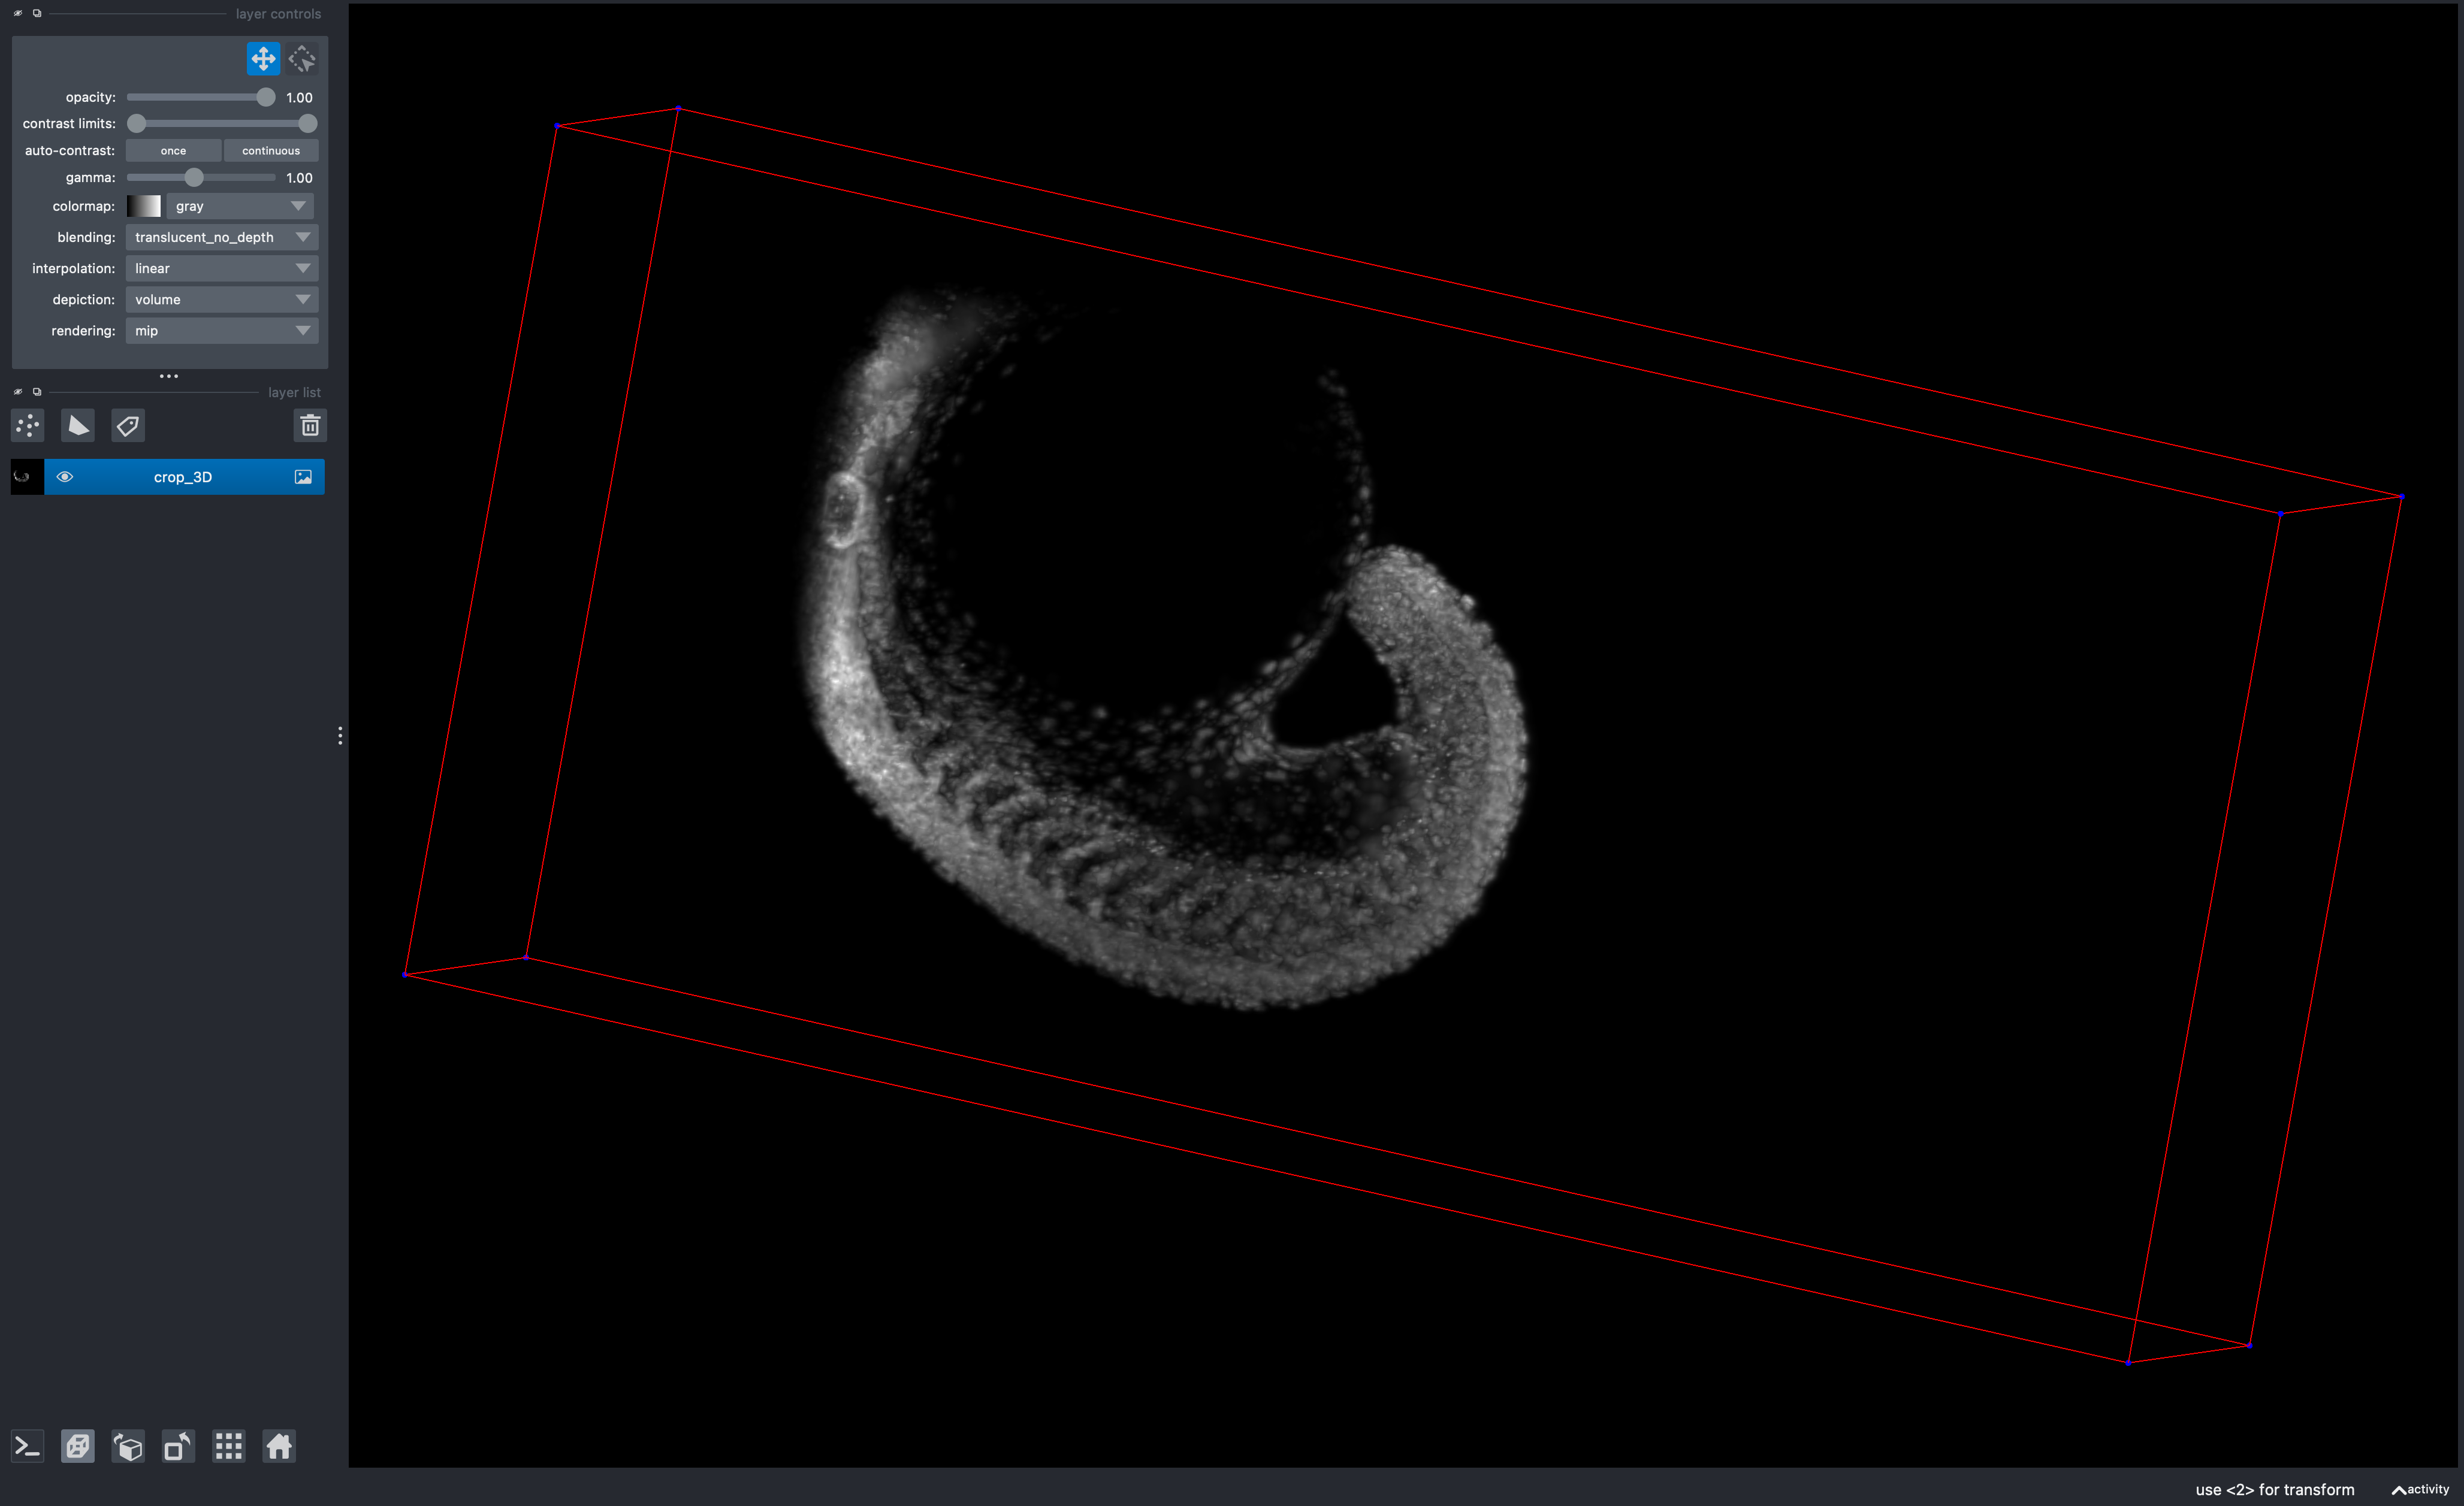The image size is (2464, 1506).
Task: Open the IPython console
Action: point(28,1446)
